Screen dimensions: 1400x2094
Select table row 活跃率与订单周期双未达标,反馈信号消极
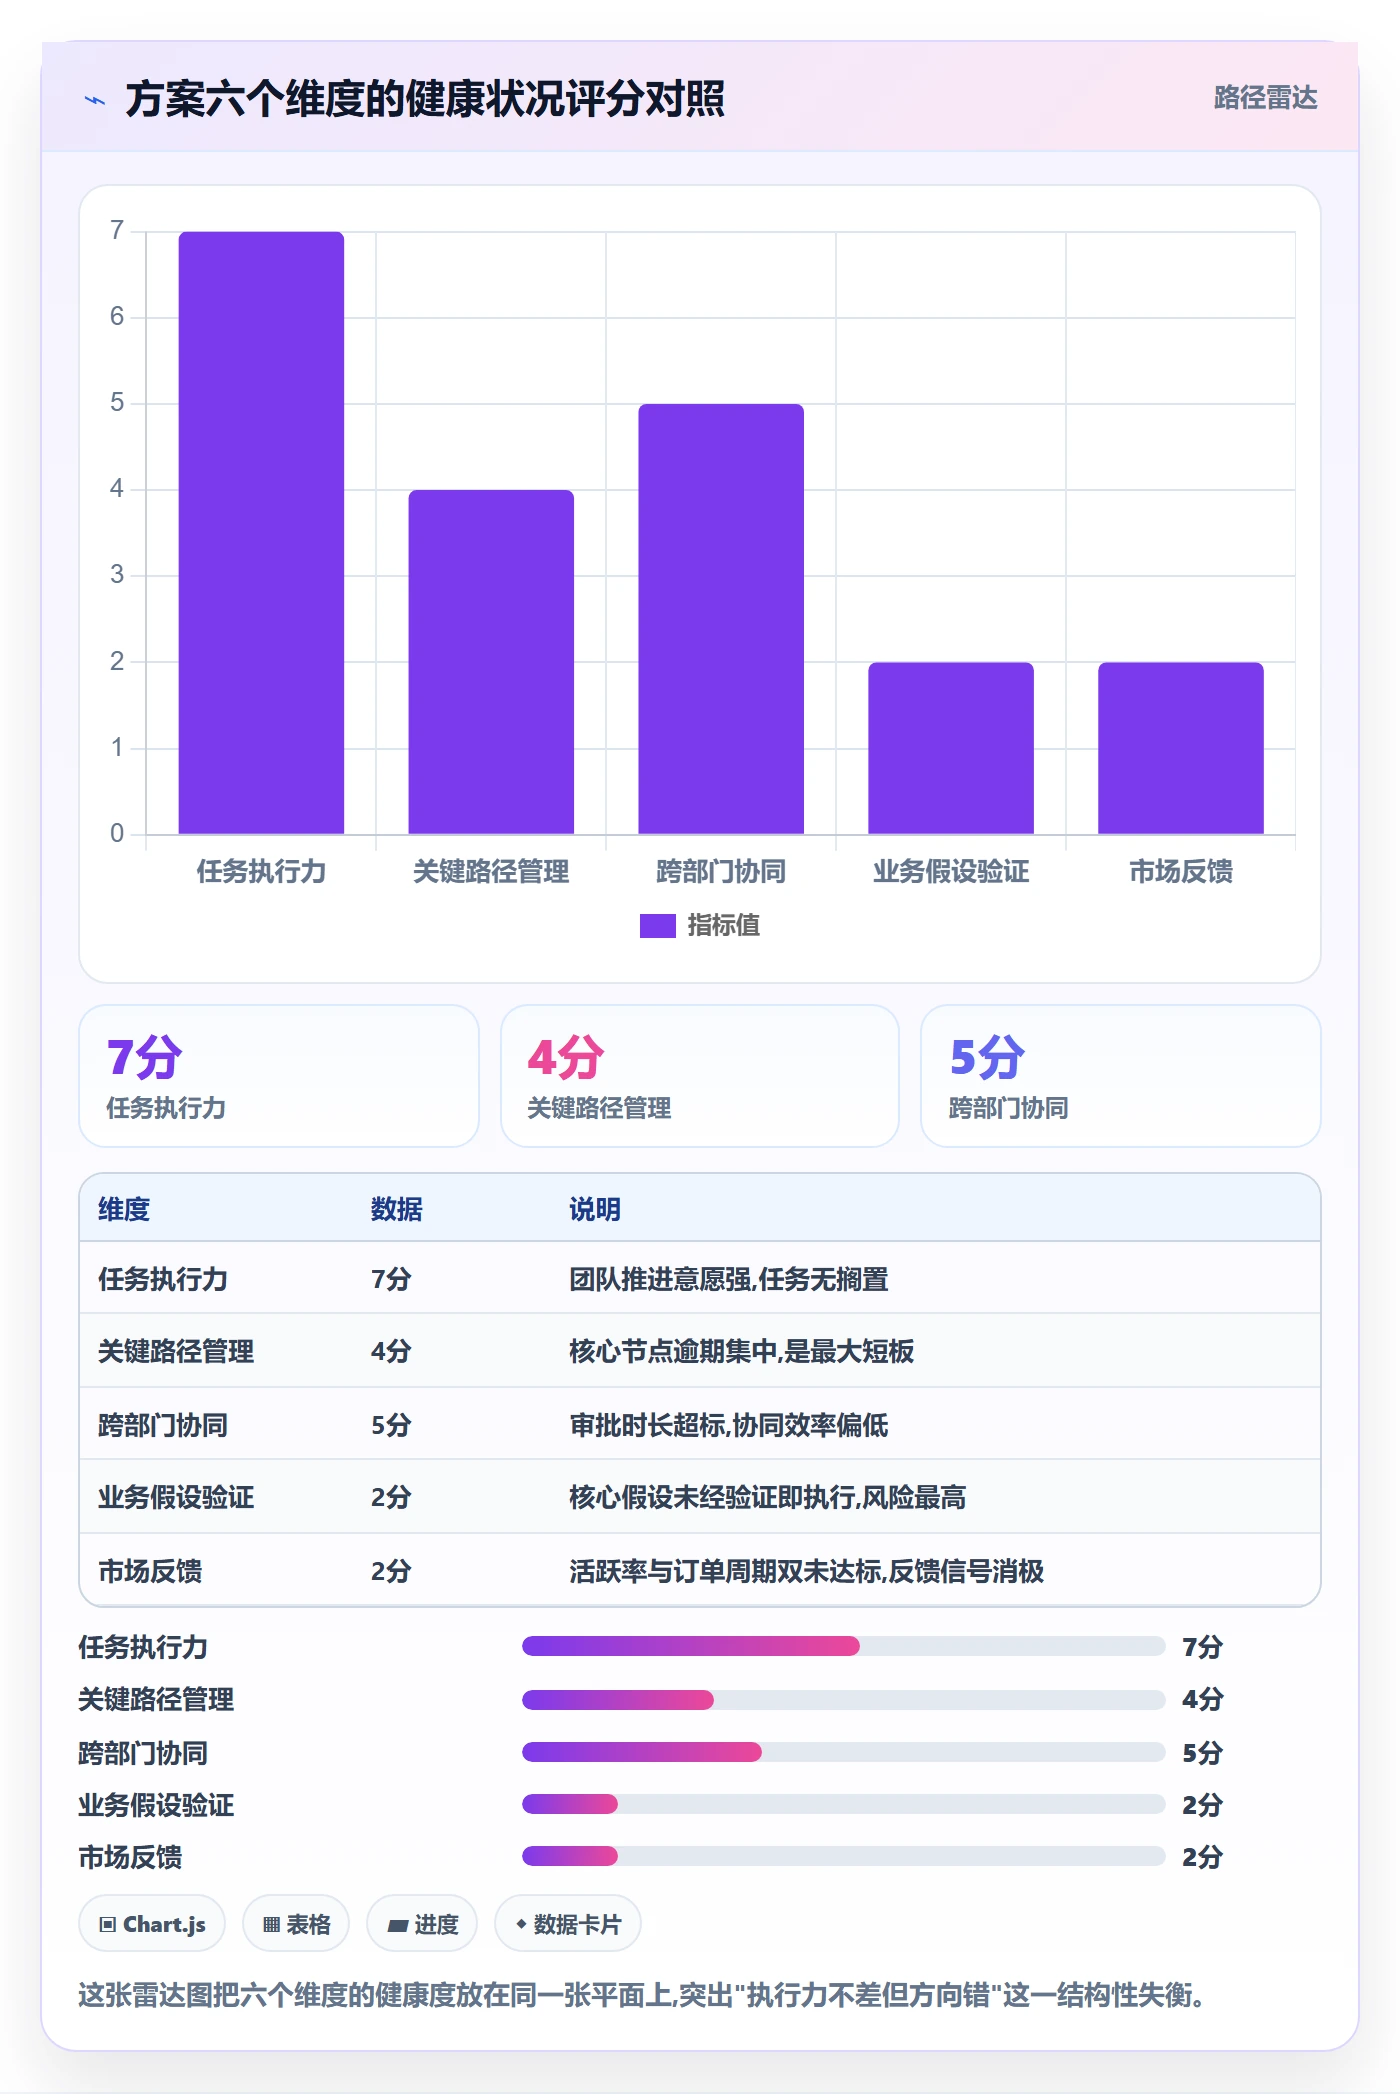click(700, 1570)
